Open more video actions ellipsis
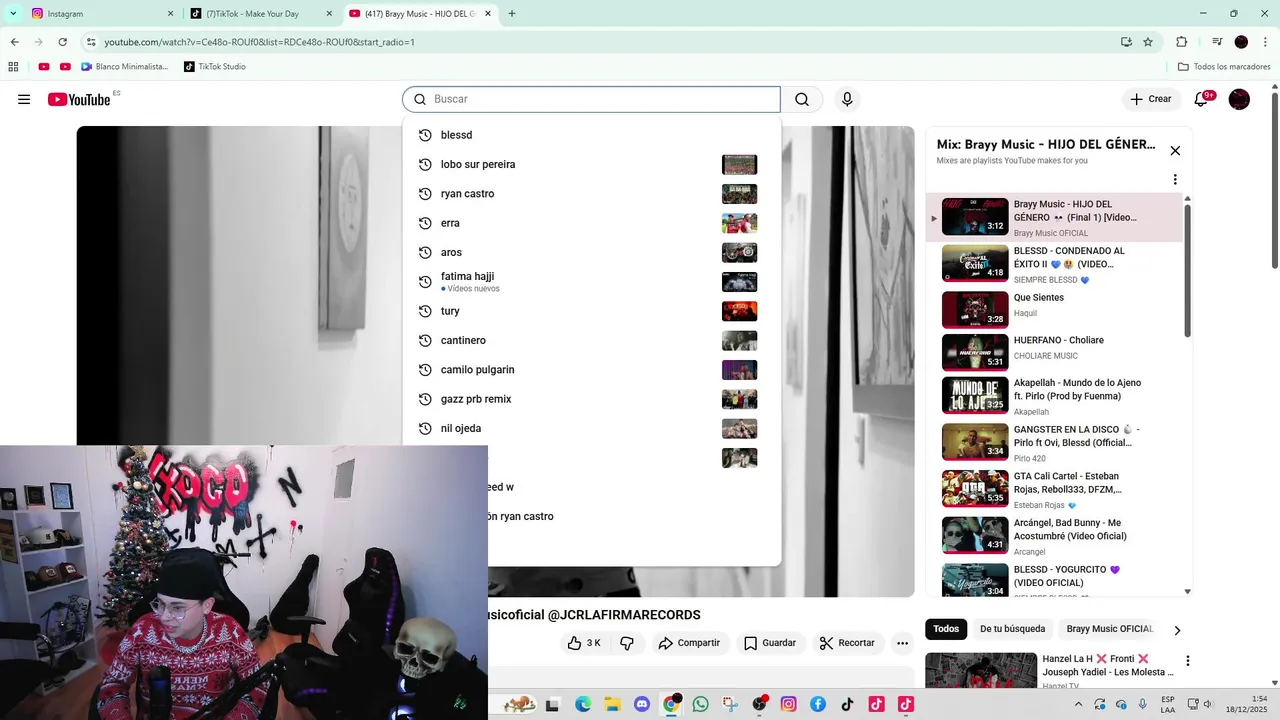Image resolution: width=1280 pixels, height=720 pixels. [902, 643]
